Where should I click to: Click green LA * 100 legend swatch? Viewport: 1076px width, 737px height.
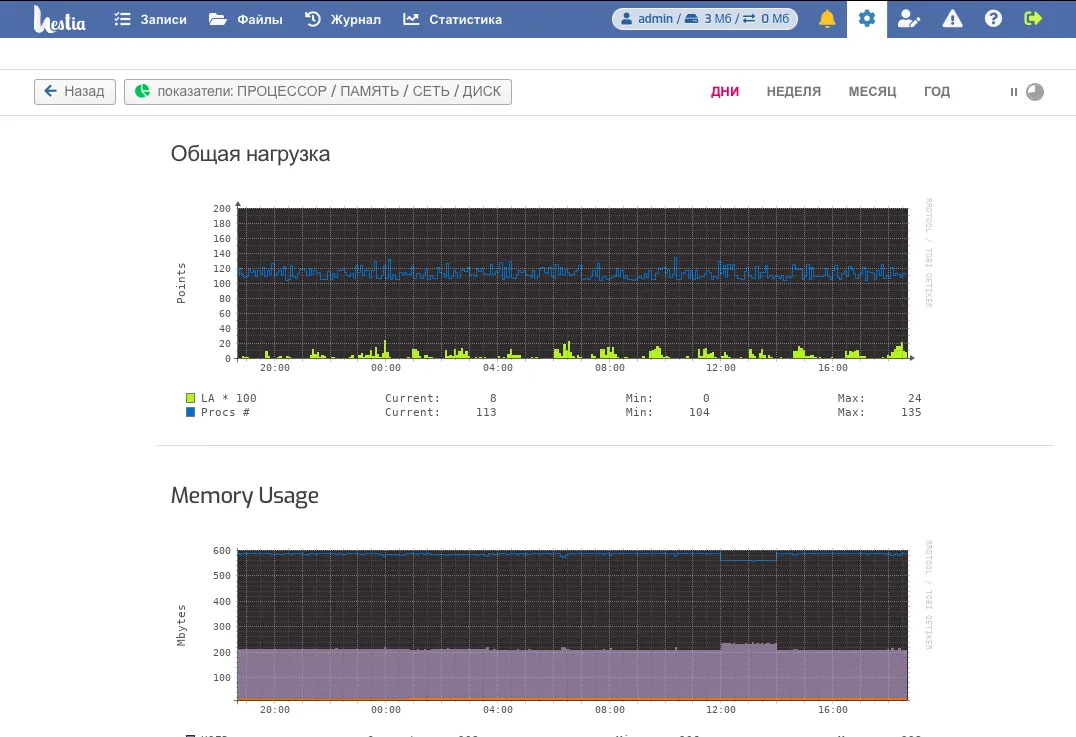pyautogui.click(x=190, y=398)
